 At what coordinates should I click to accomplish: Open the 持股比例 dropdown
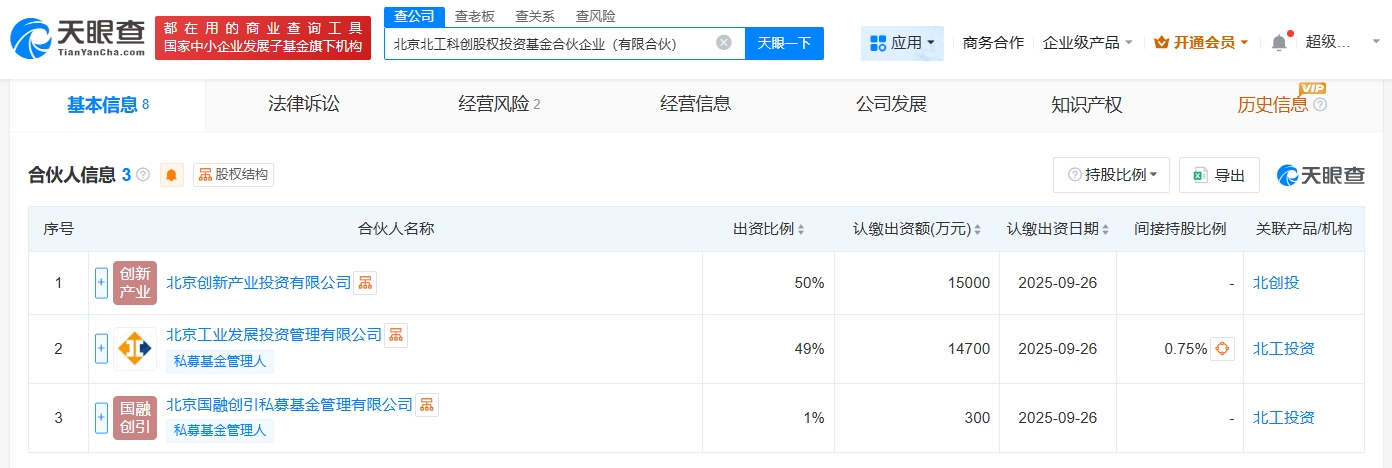1111,175
